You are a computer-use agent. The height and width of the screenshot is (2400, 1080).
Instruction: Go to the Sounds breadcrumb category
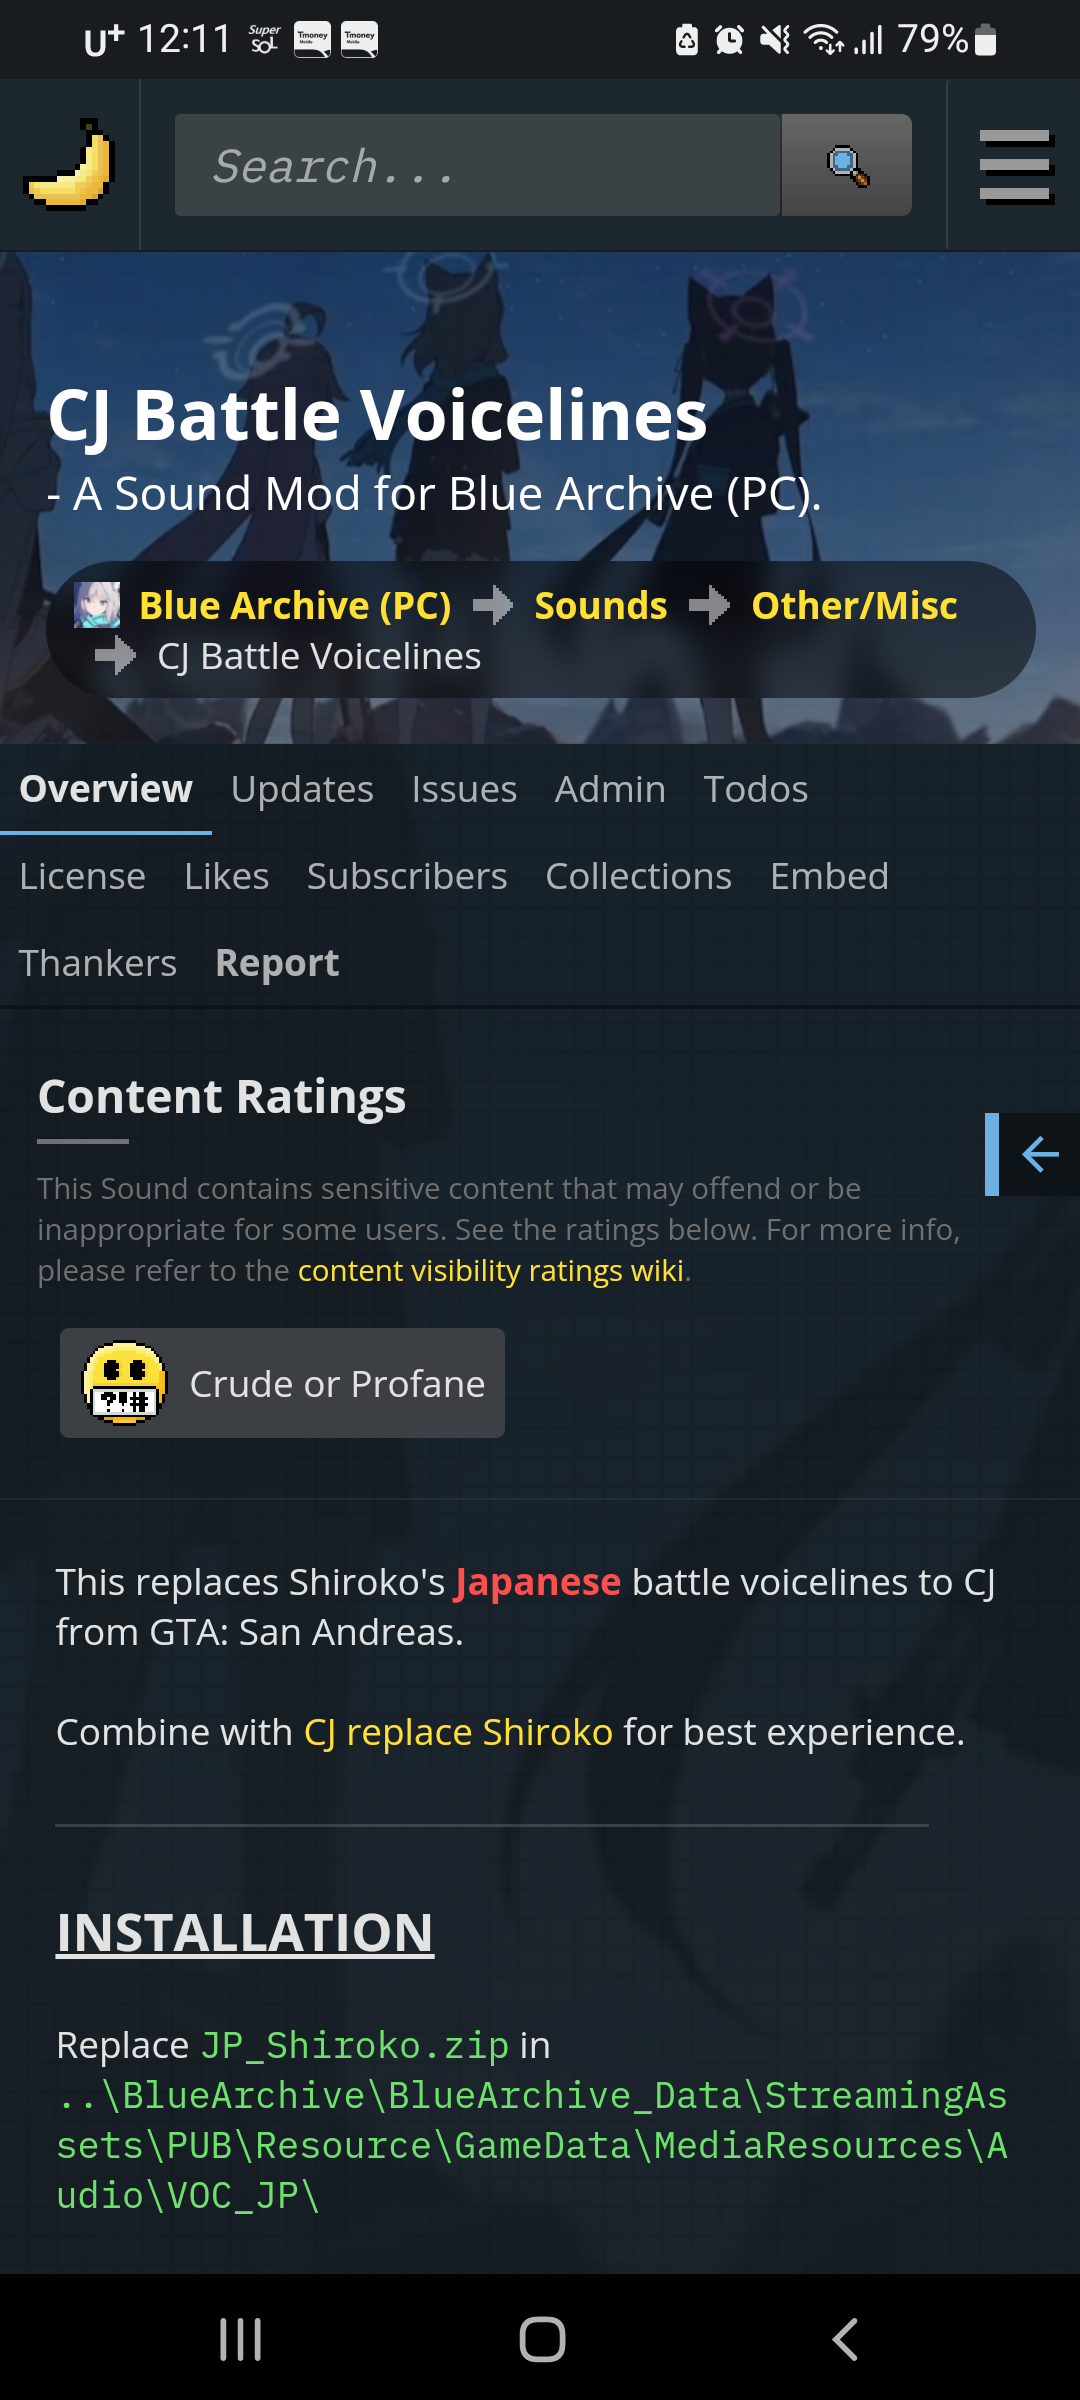(601, 606)
